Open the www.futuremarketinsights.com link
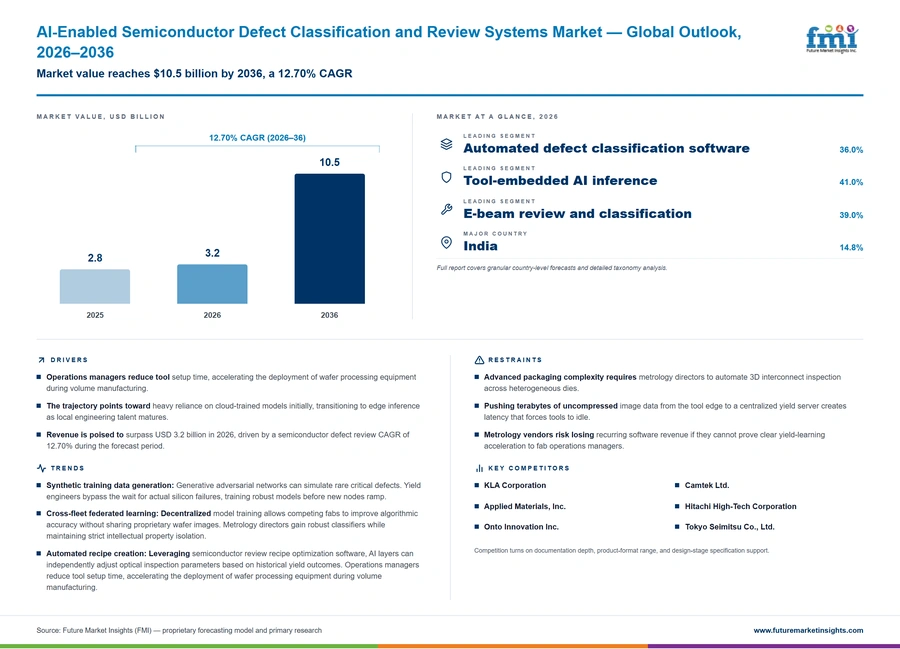This screenshot has height=649, width=900. click(808, 630)
